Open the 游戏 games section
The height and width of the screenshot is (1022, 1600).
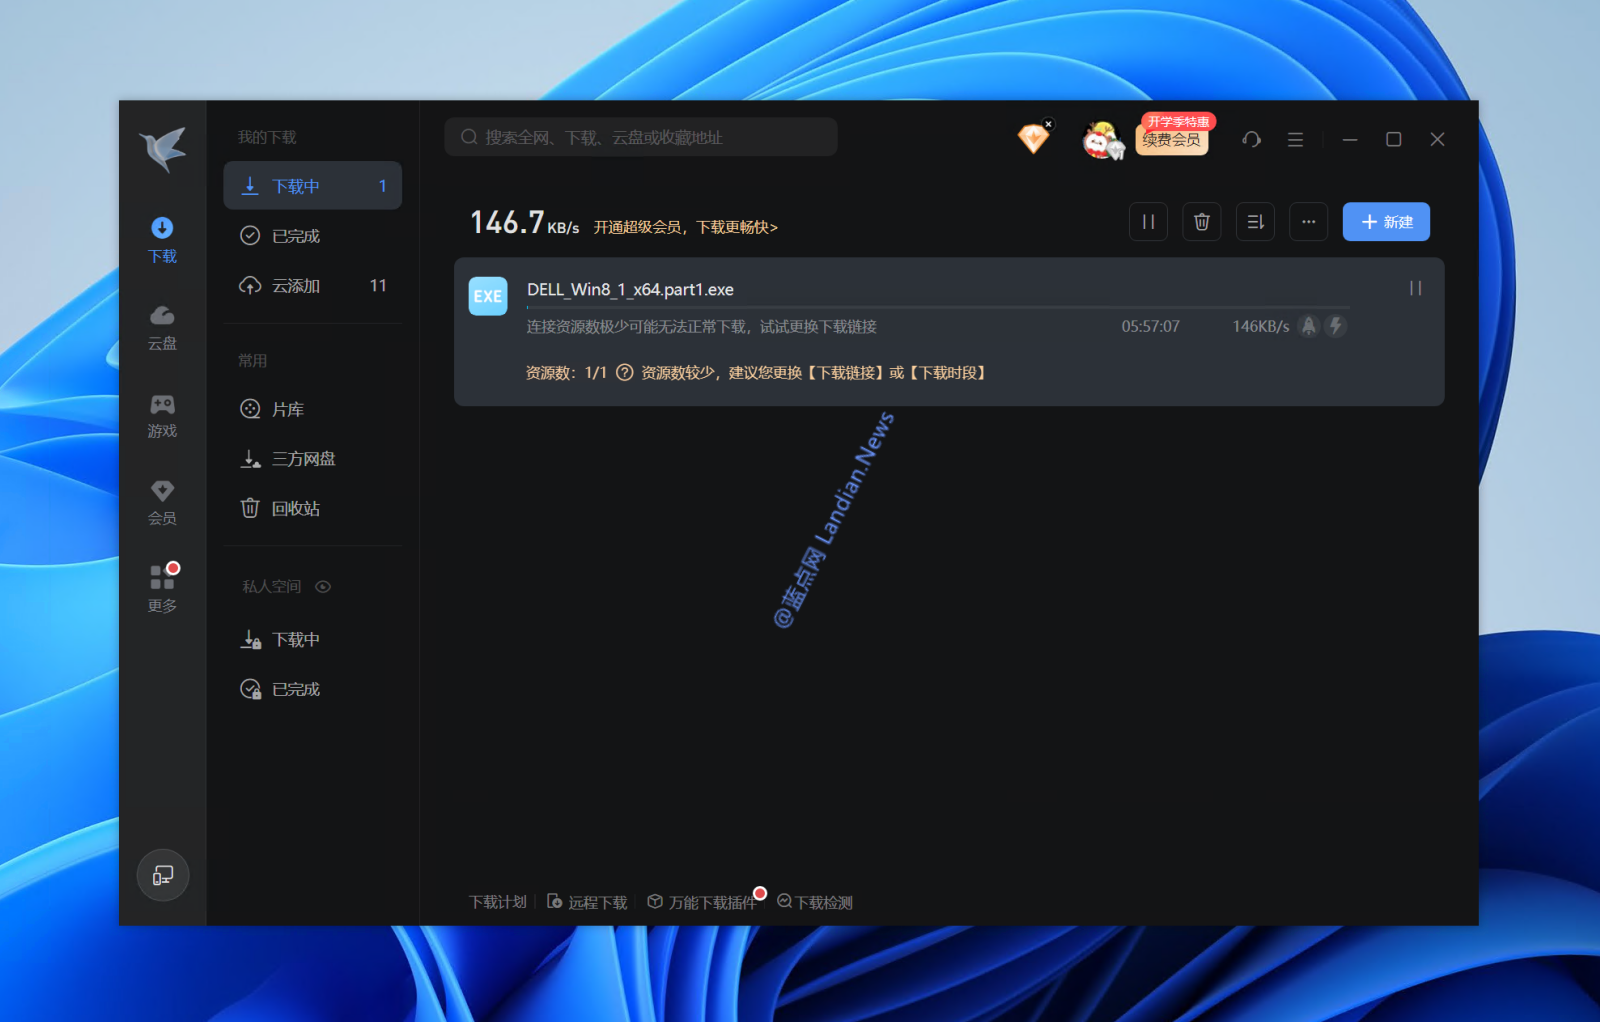[x=162, y=416]
